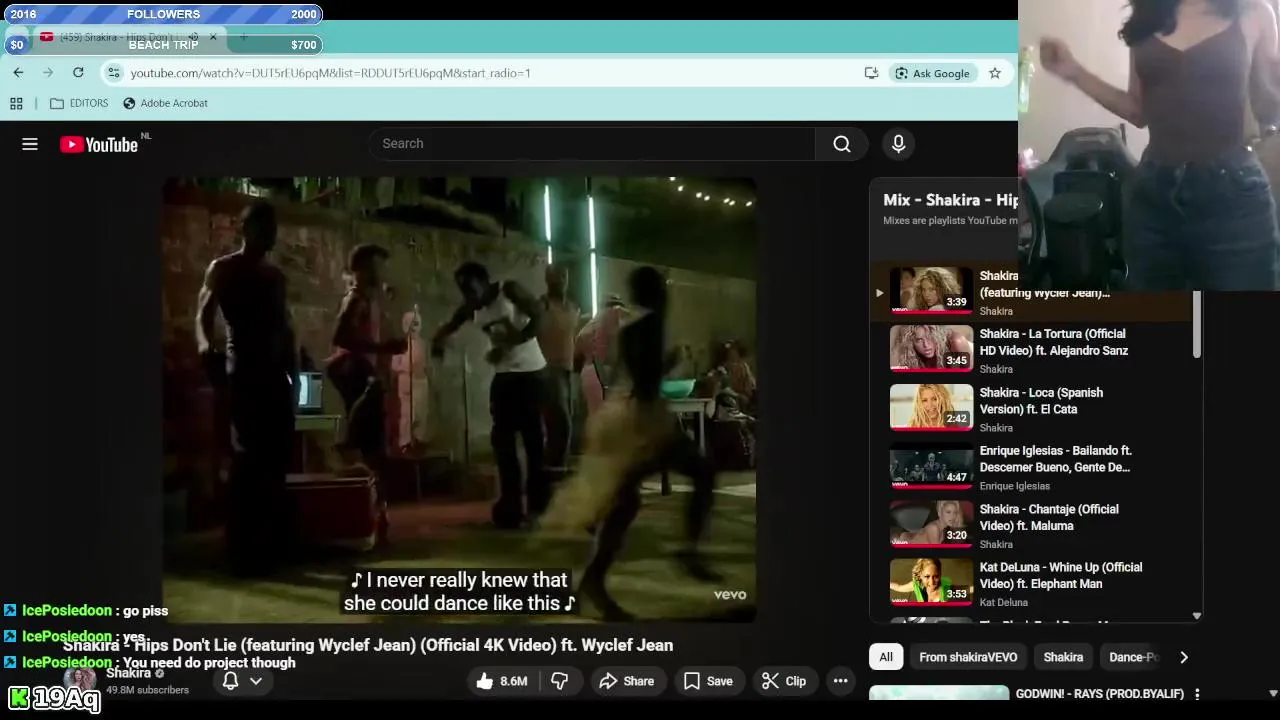Click the 49.8M subscribers text
Screen dimensions: 1280x720
click(x=147, y=690)
